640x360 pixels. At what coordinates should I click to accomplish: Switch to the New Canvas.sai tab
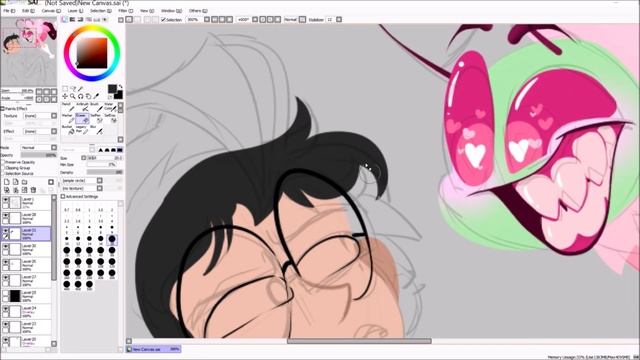point(153,349)
